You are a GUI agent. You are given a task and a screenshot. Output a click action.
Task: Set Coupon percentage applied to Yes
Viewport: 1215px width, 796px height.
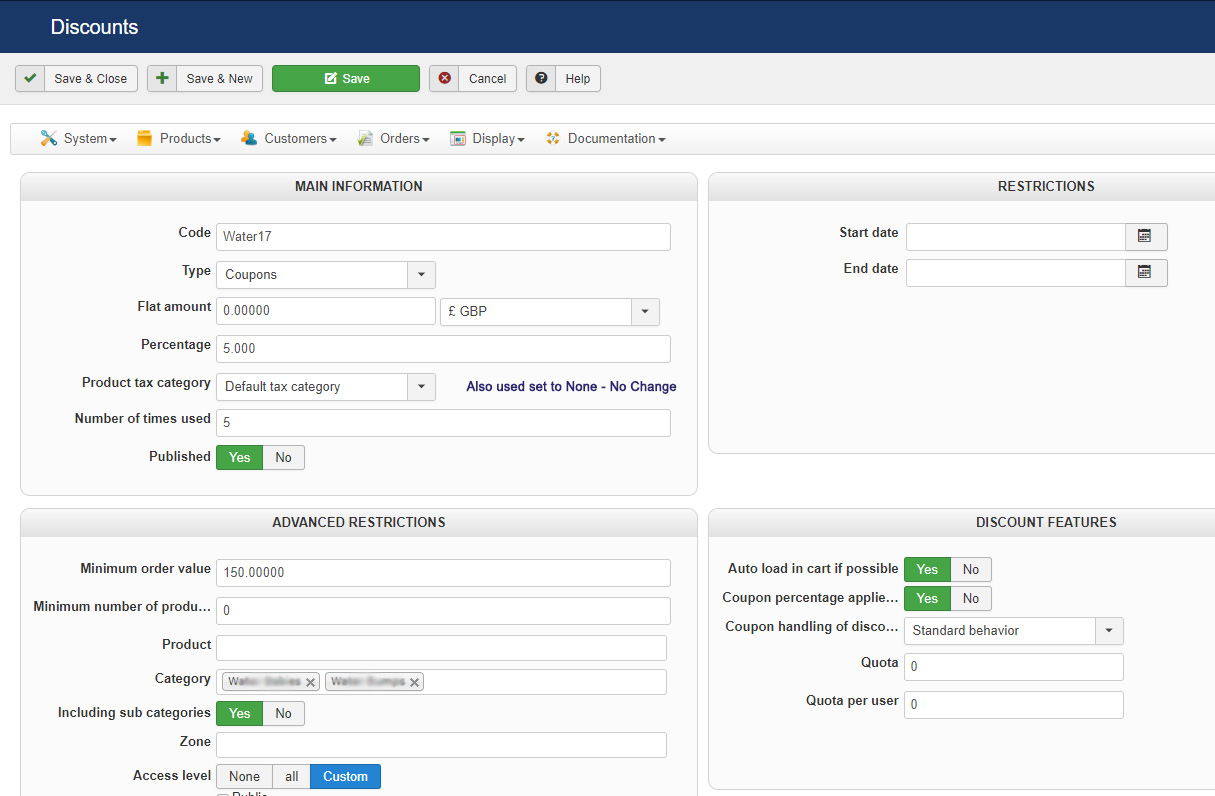928,598
